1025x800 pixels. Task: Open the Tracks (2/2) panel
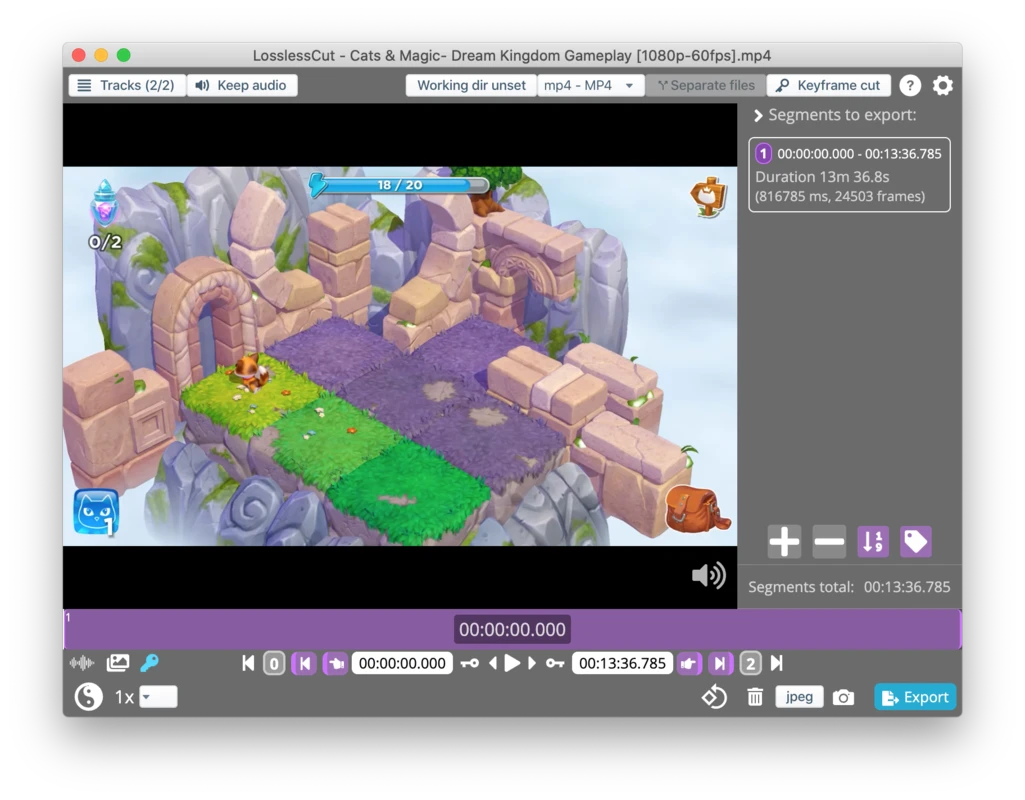coord(127,86)
